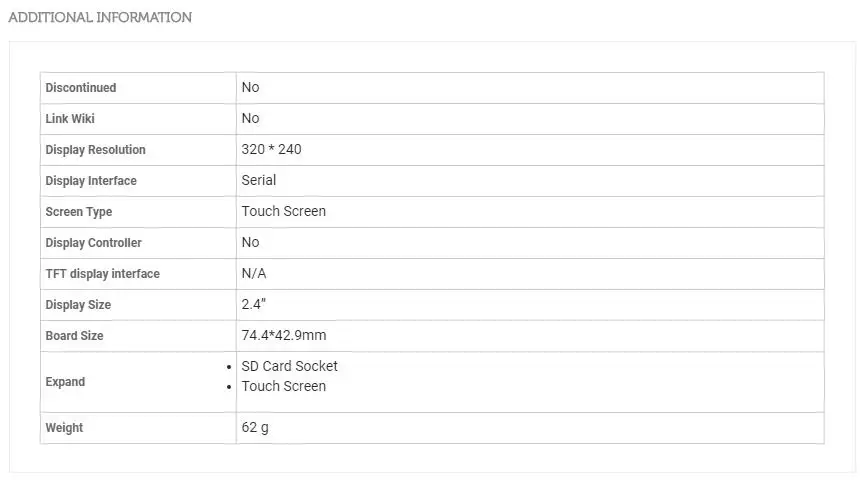Select the 74.4*42.9mm board size value
This screenshot has width=866, height=480.
[x=284, y=335]
